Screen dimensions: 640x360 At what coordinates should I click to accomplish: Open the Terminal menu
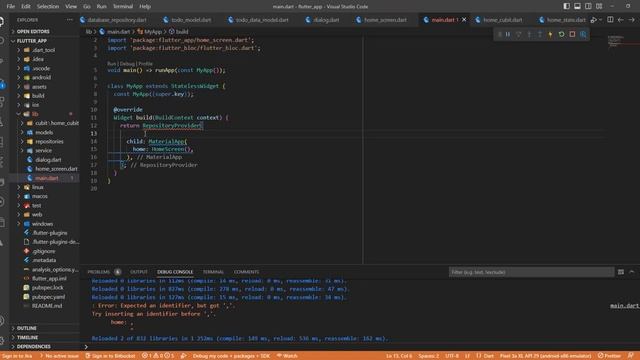click(x=123, y=6)
